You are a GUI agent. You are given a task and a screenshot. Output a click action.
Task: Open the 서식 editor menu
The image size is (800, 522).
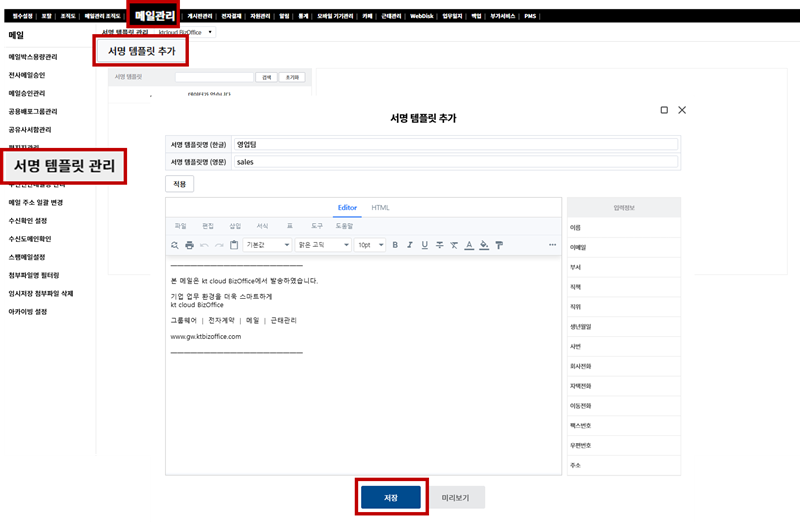pos(262,226)
